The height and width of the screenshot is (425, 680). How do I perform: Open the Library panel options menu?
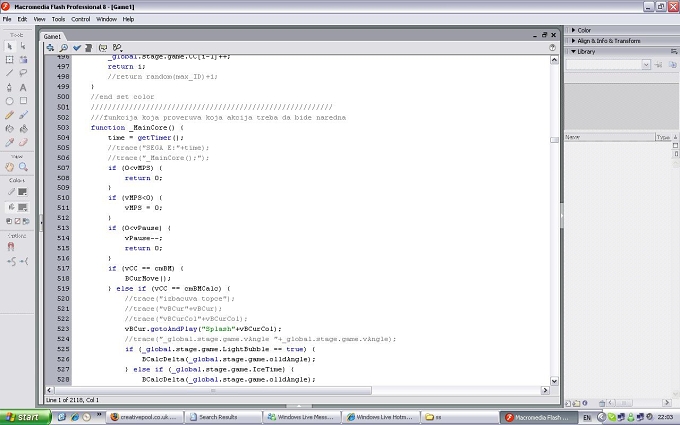point(674,51)
